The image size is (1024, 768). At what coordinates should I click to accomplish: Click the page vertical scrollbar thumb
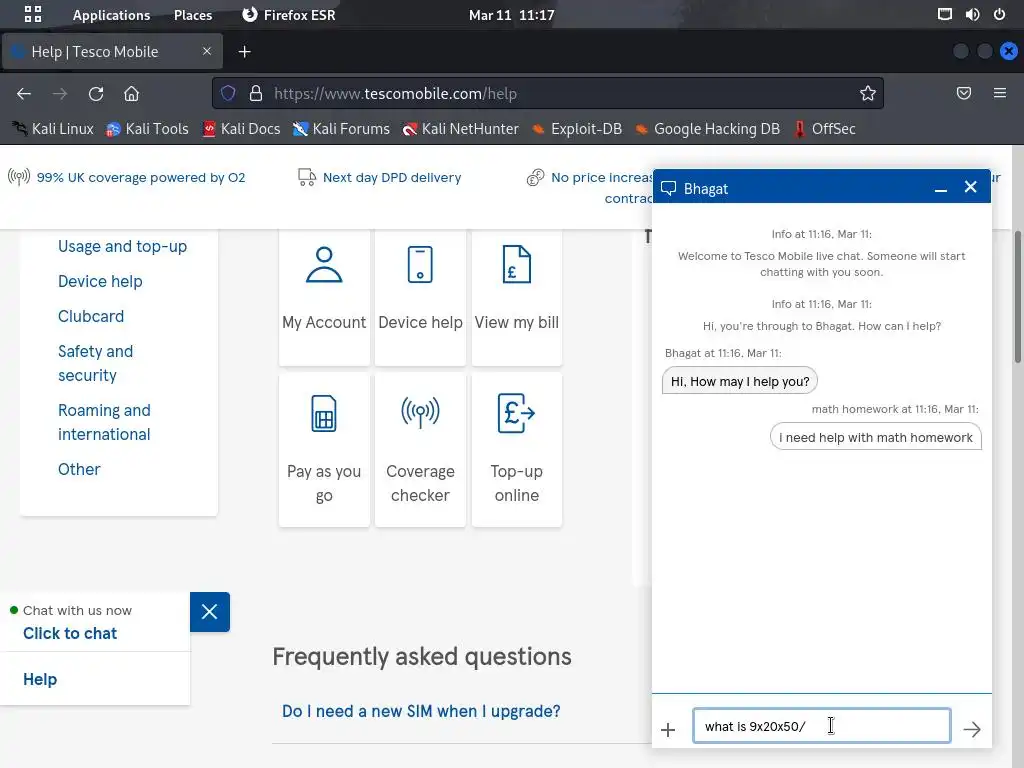[1017, 296]
